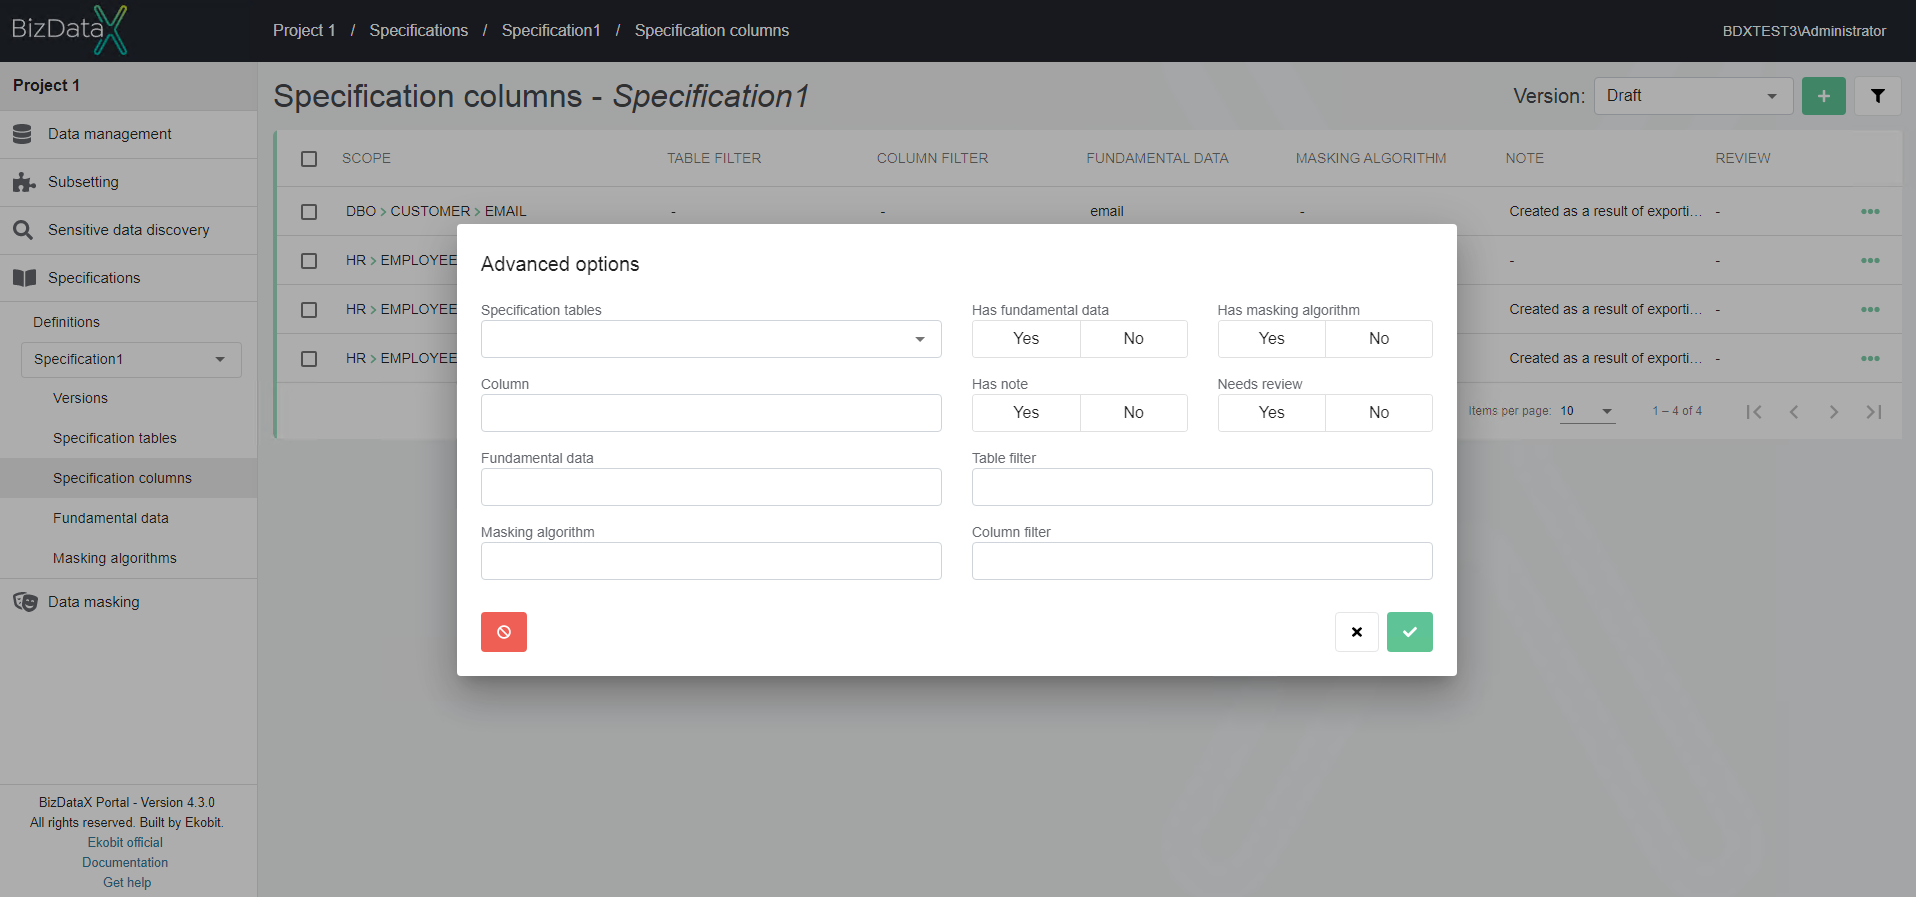
Task: Select Yes for Has masking algorithm
Action: click(1272, 339)
